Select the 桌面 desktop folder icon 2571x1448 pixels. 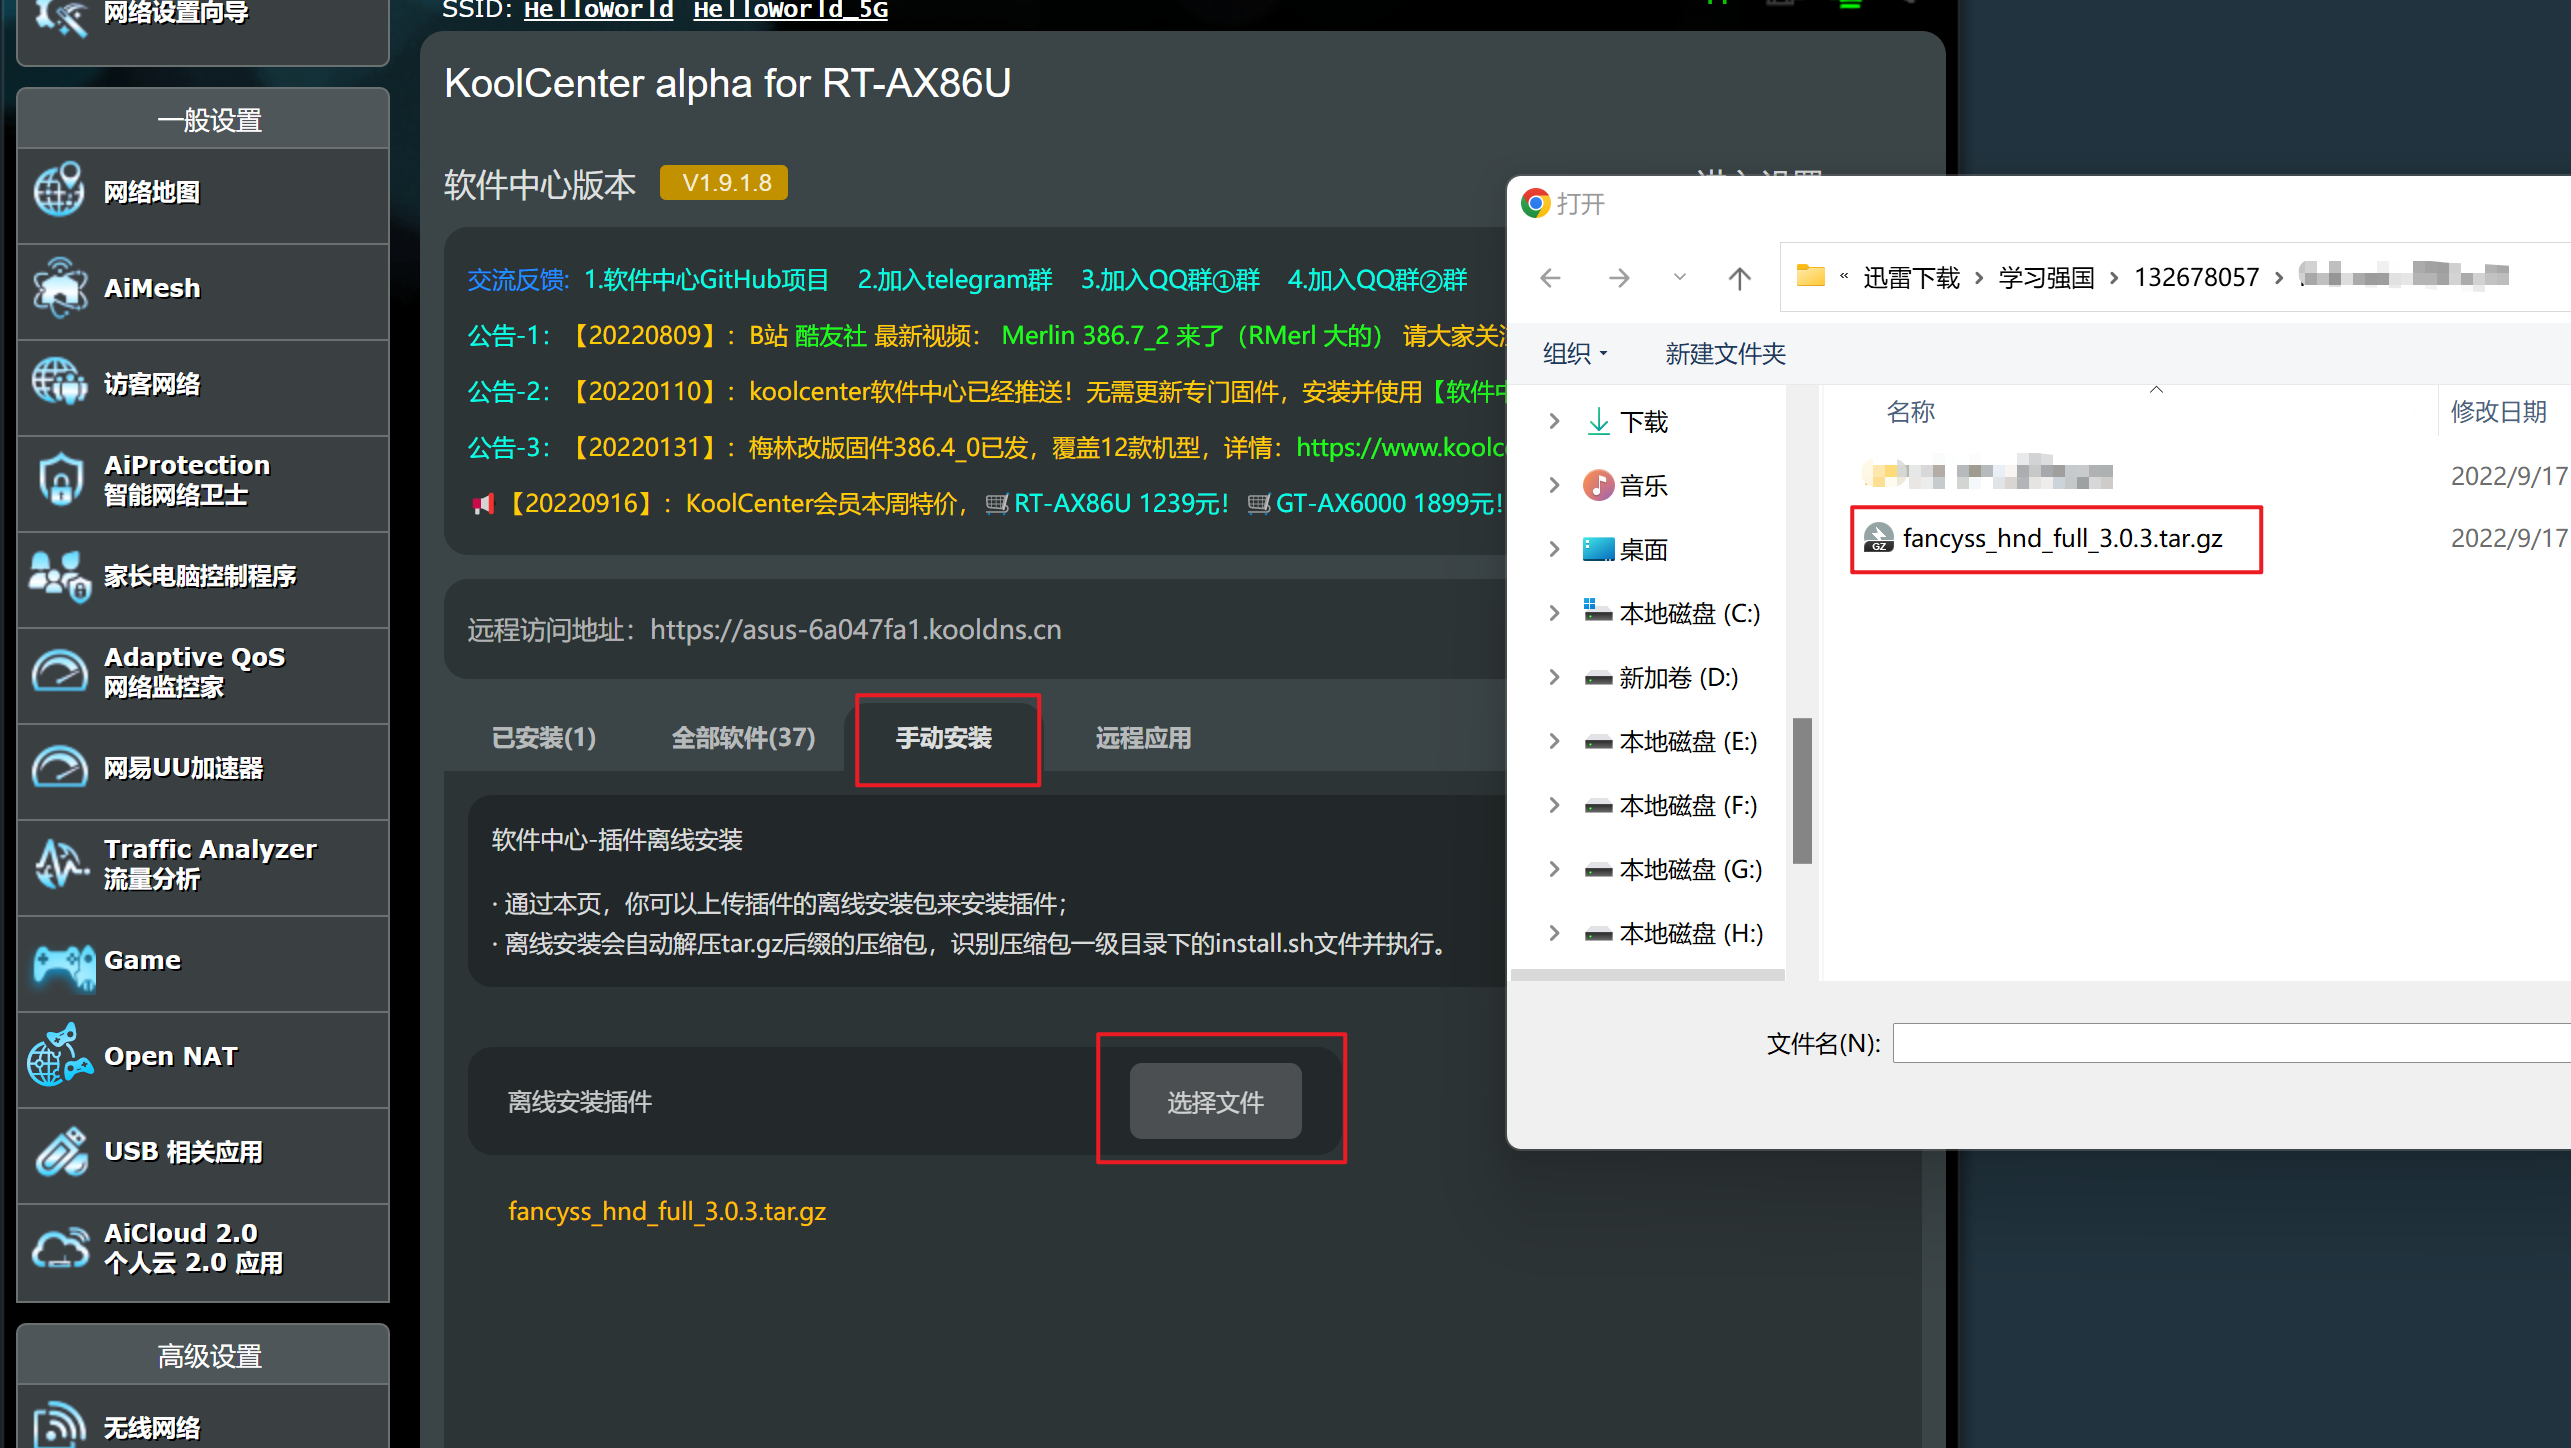[1598, 549]
